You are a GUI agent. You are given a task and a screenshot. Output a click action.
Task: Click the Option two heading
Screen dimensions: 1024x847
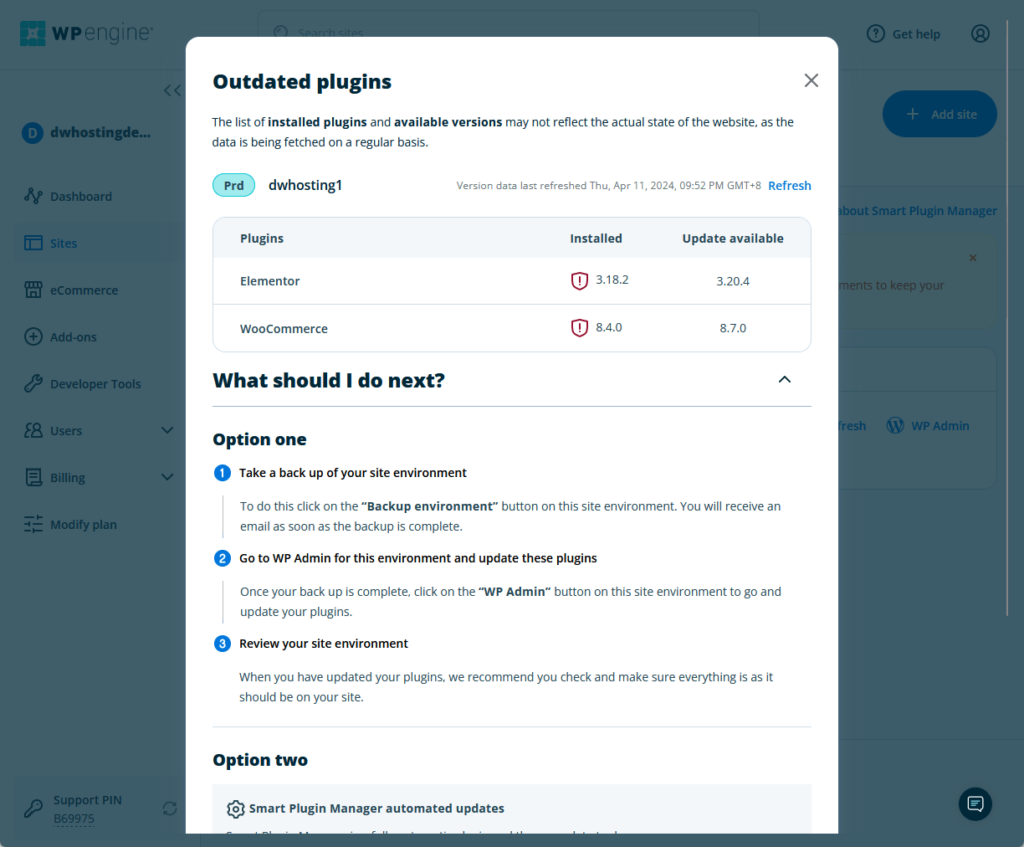pos(260,760)
